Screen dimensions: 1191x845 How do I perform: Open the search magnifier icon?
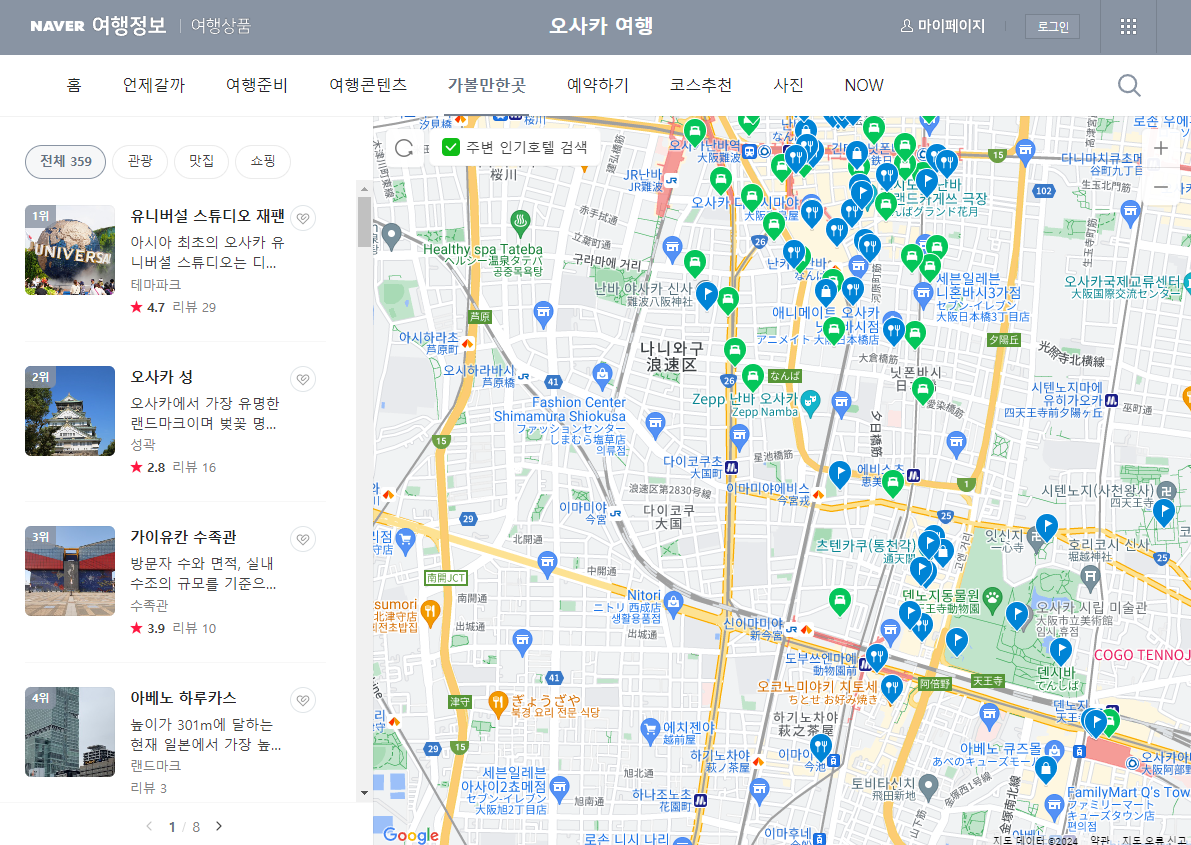pos(1129,85)
